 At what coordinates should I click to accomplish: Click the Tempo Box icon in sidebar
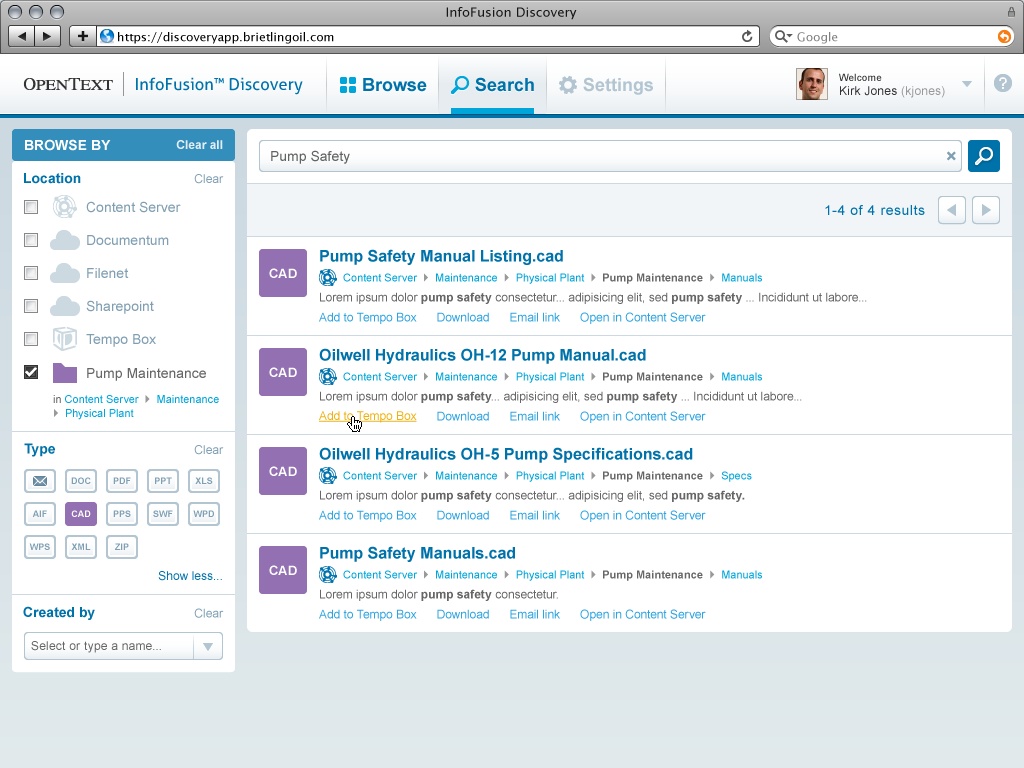[x=65, y=339]
